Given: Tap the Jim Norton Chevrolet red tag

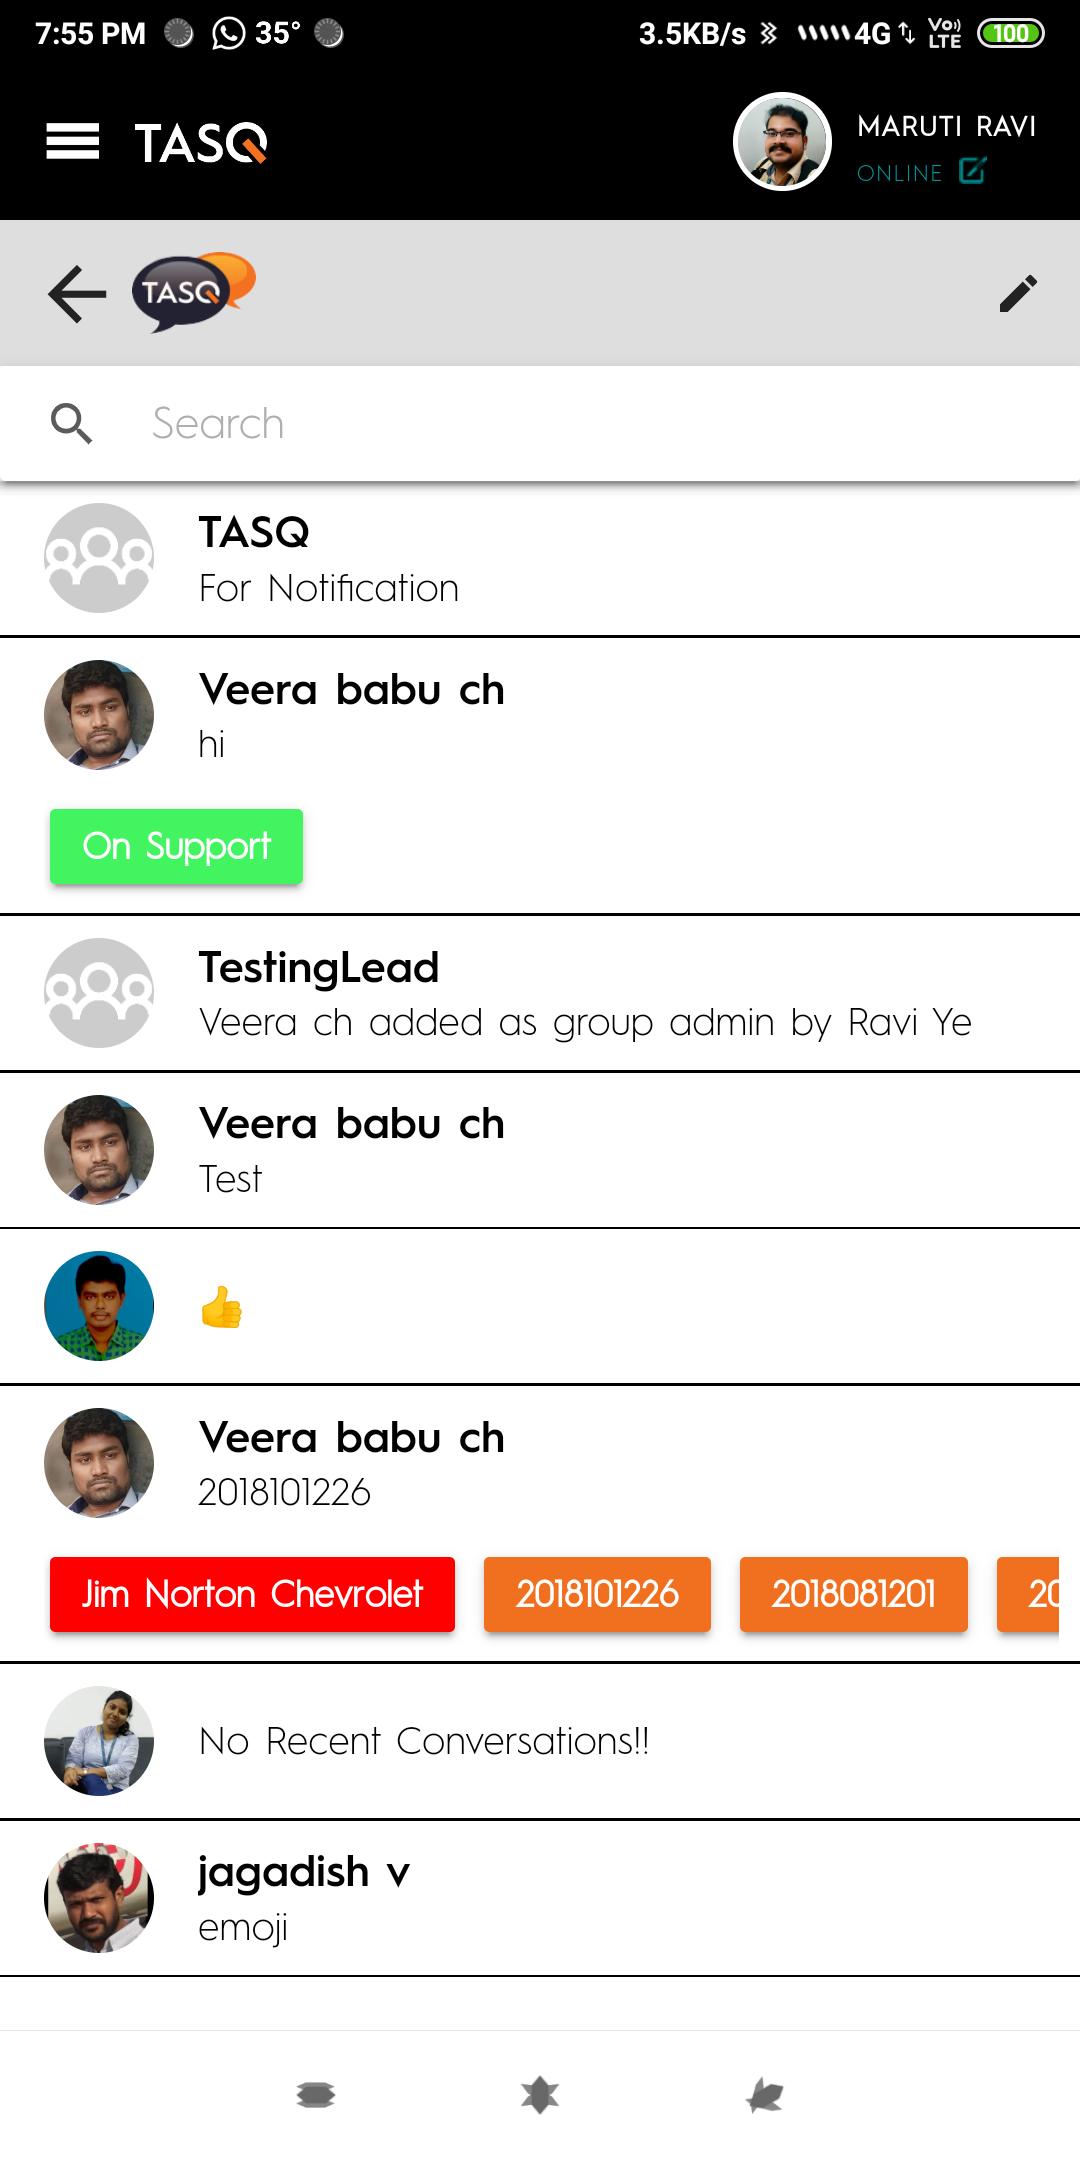Looking at the screenshot, I should click(x=252, y=1594).
